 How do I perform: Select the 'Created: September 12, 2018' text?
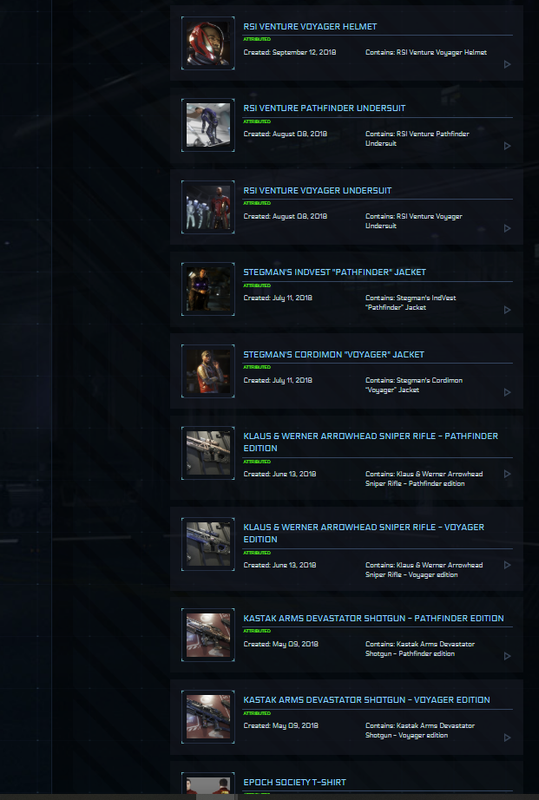coord(289,53)
